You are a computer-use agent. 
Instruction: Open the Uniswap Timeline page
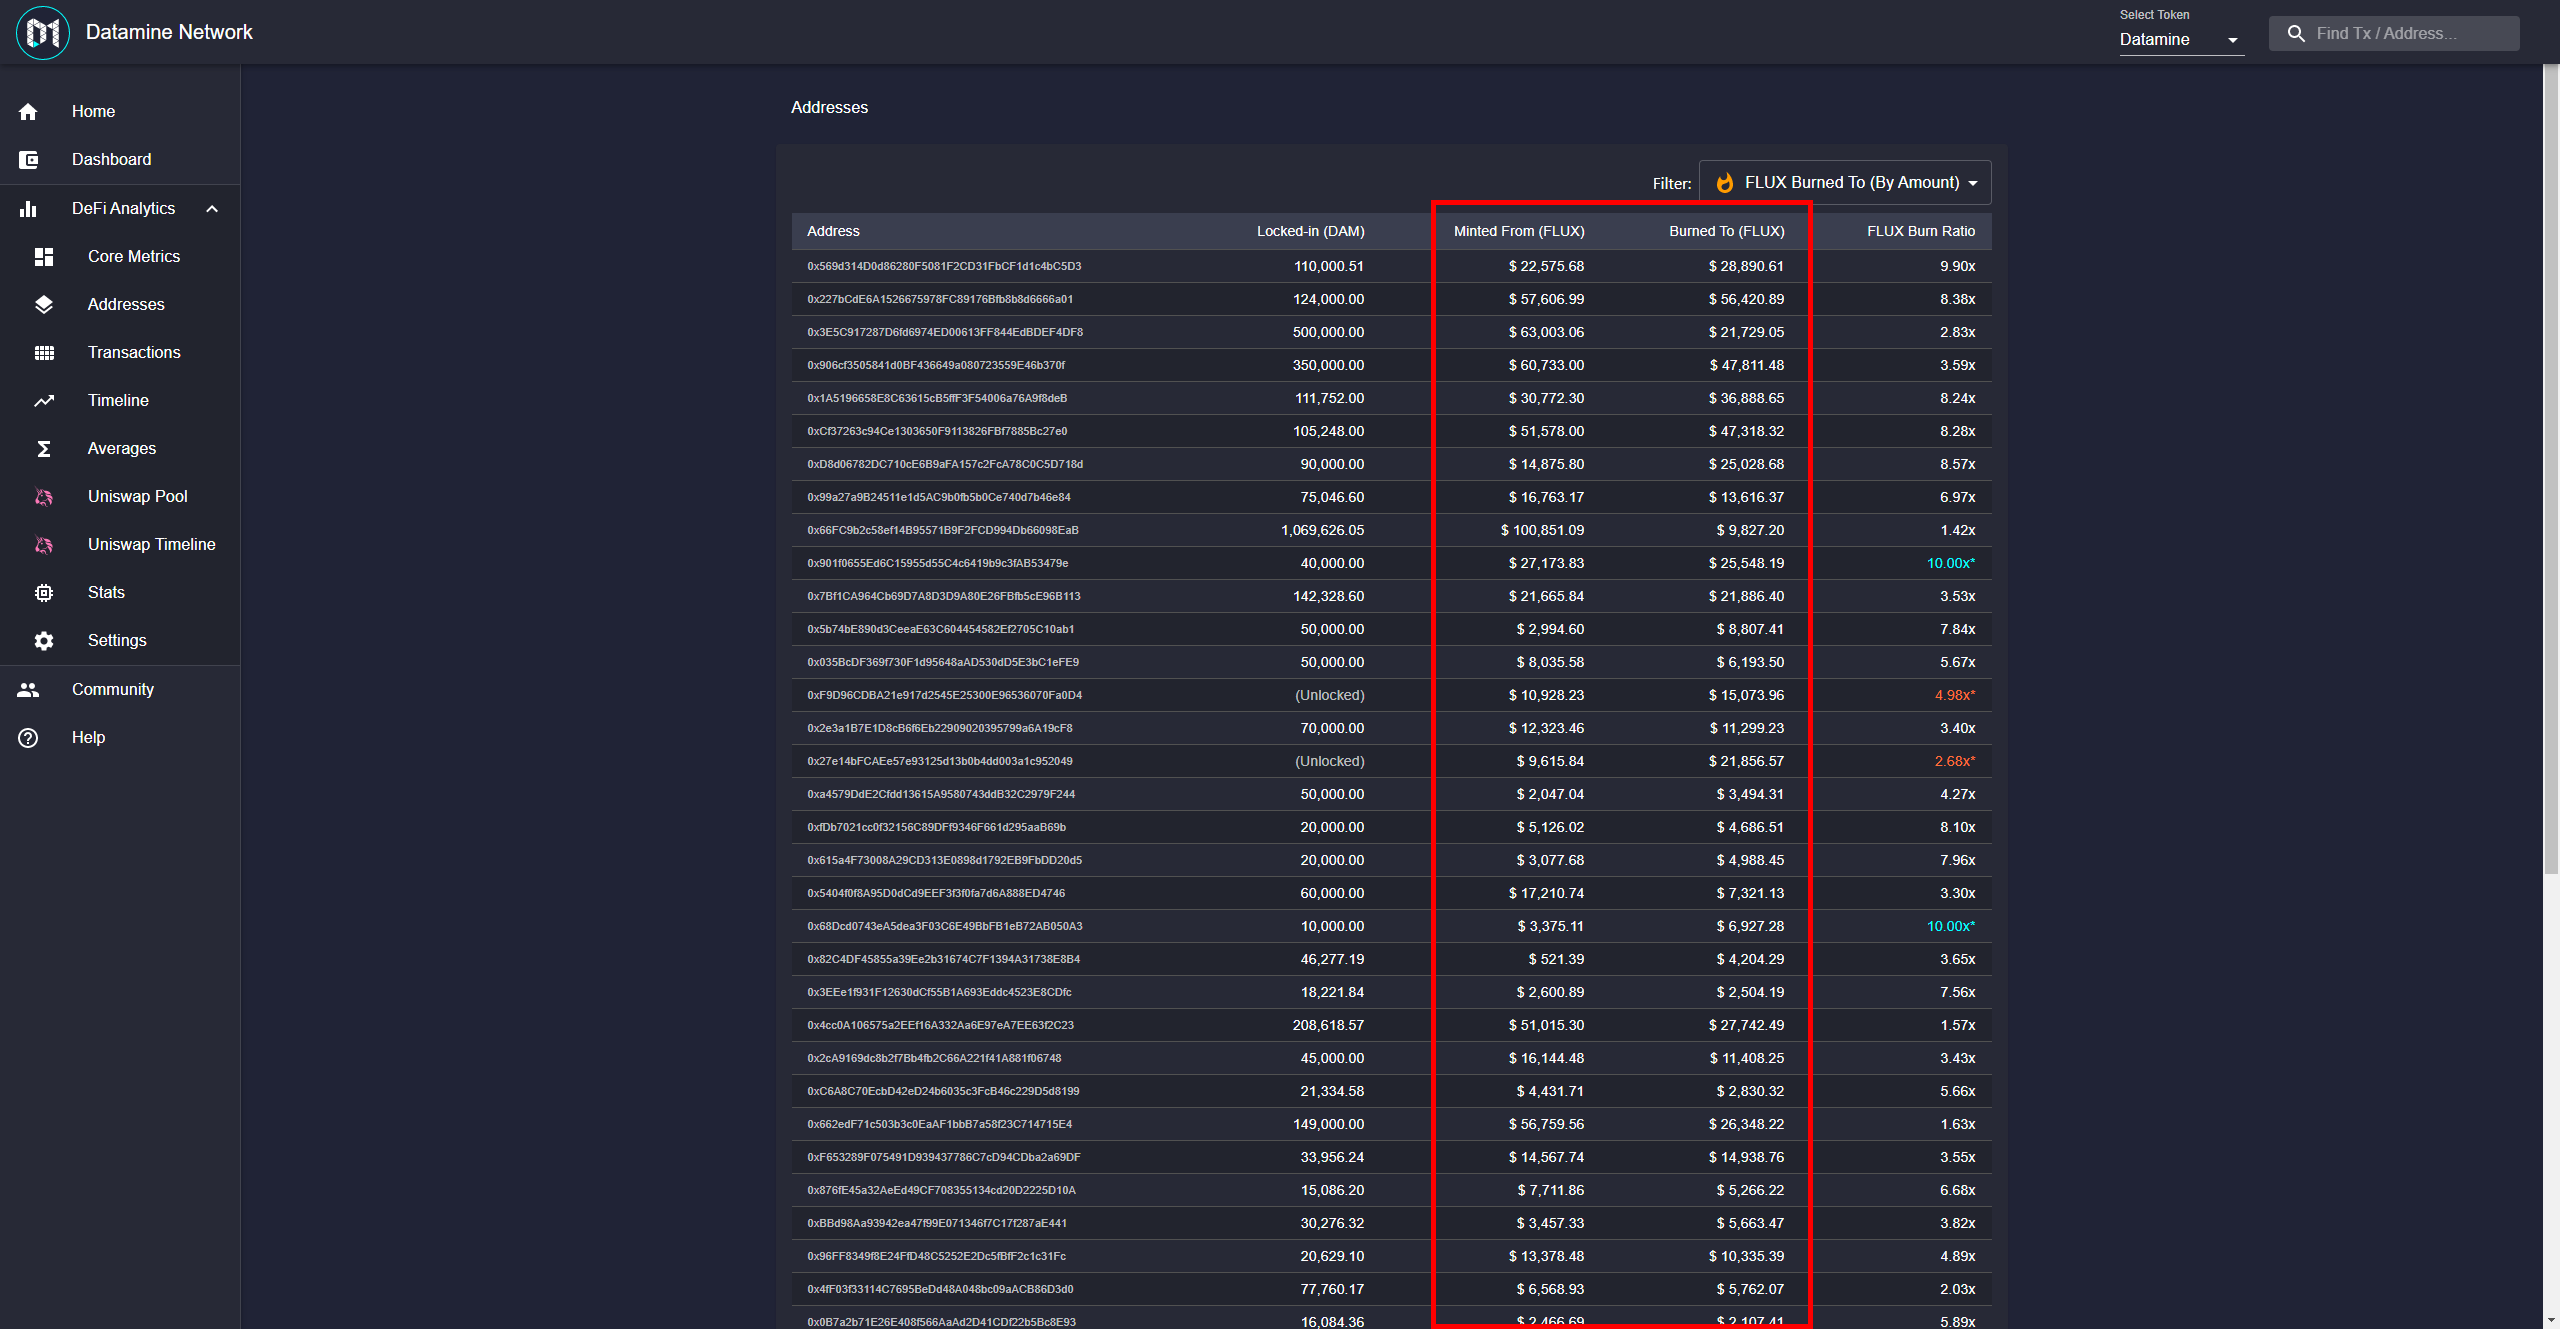120,544
